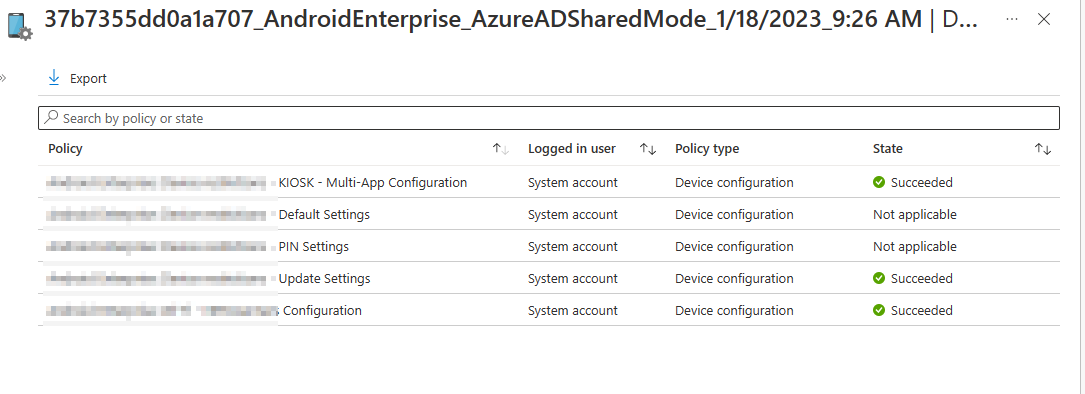Click the device gear icon beside title

click(20, 26)
